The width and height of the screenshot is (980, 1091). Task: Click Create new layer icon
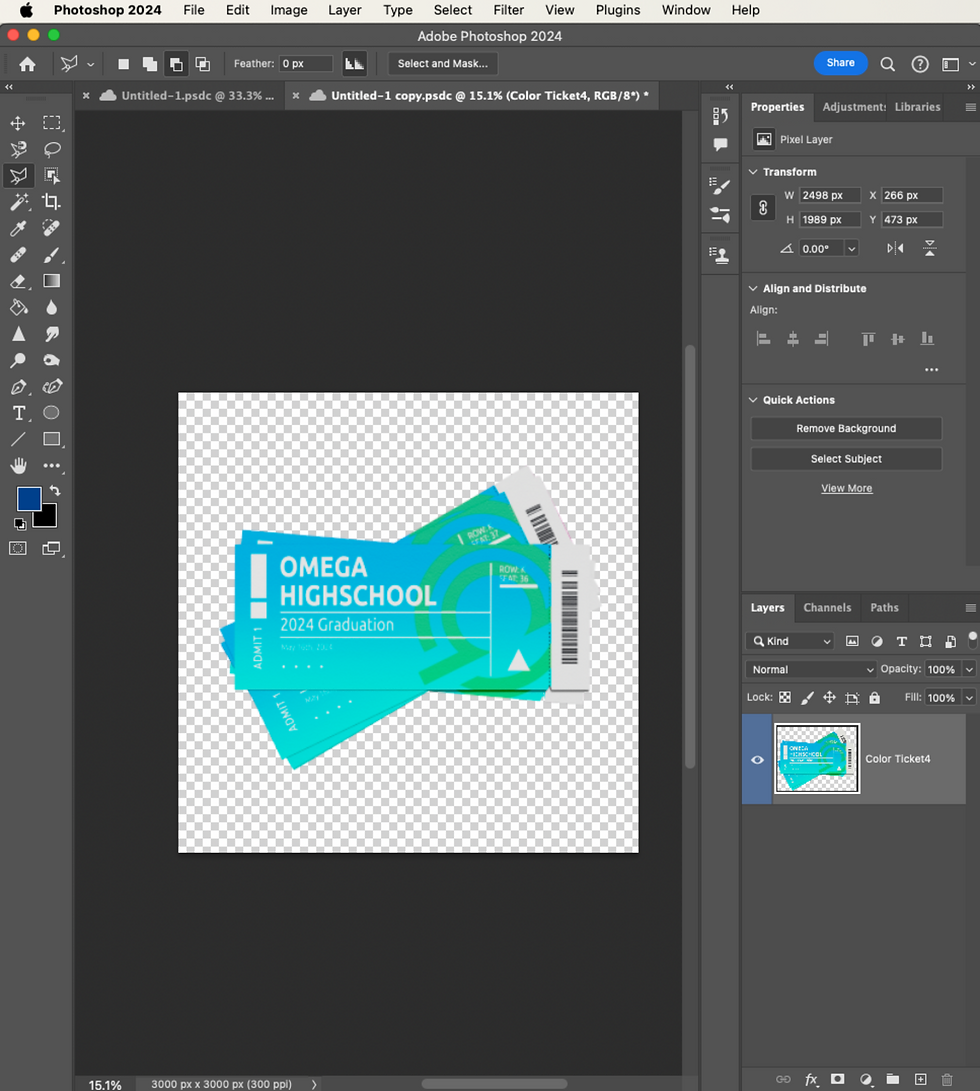click(x=920, y=1079)
